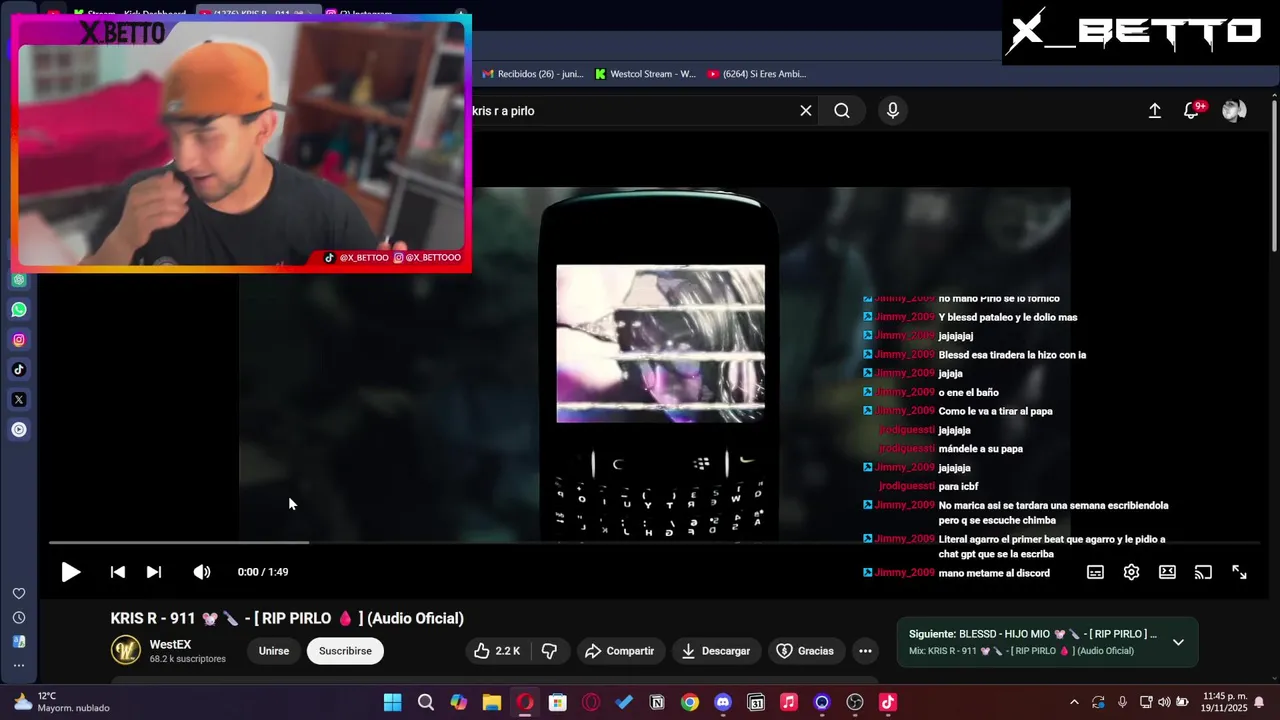The width and height of the screenshot is (1280, 720).
Task: Open the TikTok app from taskbar
Action: click(x=888, y=702)
